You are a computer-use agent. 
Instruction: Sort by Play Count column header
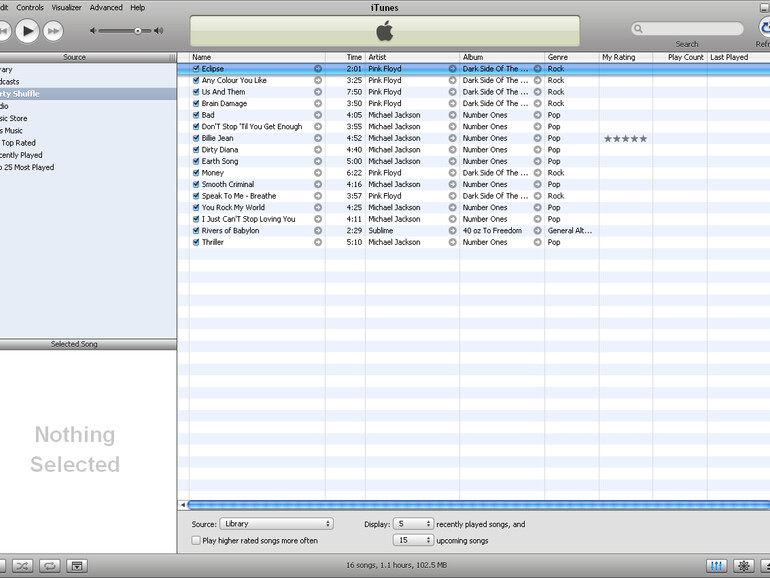(x=680, y=57)
